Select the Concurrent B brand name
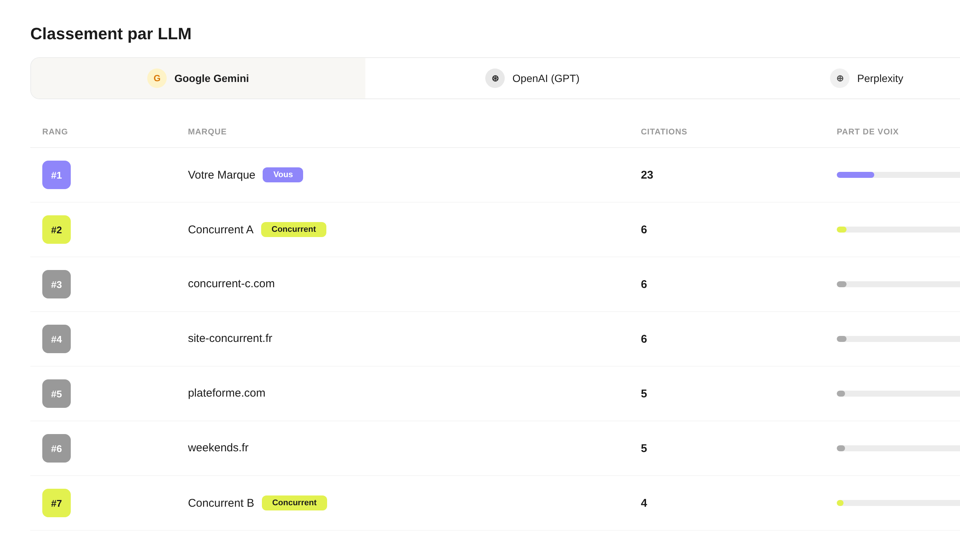The height and width of the screenshot is (540, 960). click(221, 503)
